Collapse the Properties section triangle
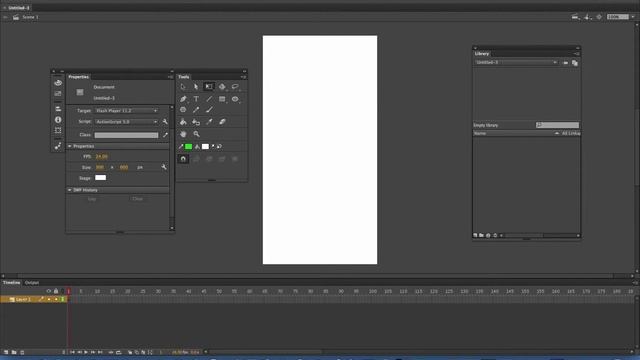 pyautogui.click(x=69, y=146)
